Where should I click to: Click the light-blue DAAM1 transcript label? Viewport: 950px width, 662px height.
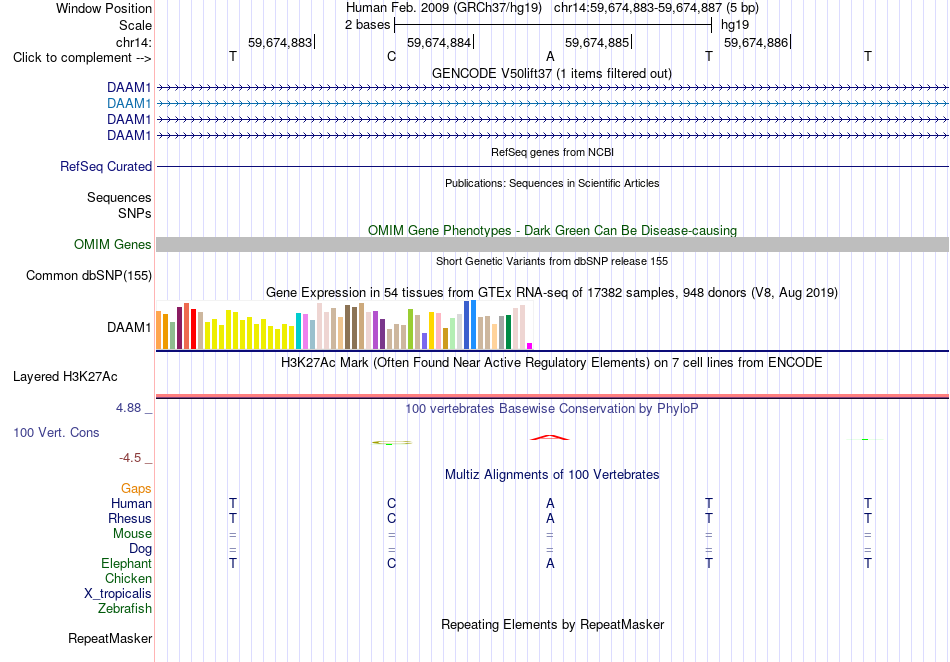click(129, 104)
